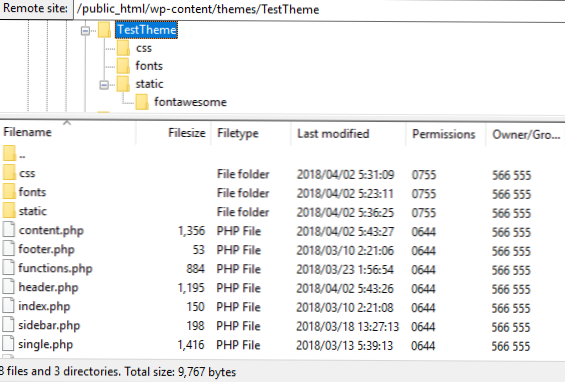Click the 884 filesize of functions.php
Viewport: 565px width, 382px height.
[196, 269]
